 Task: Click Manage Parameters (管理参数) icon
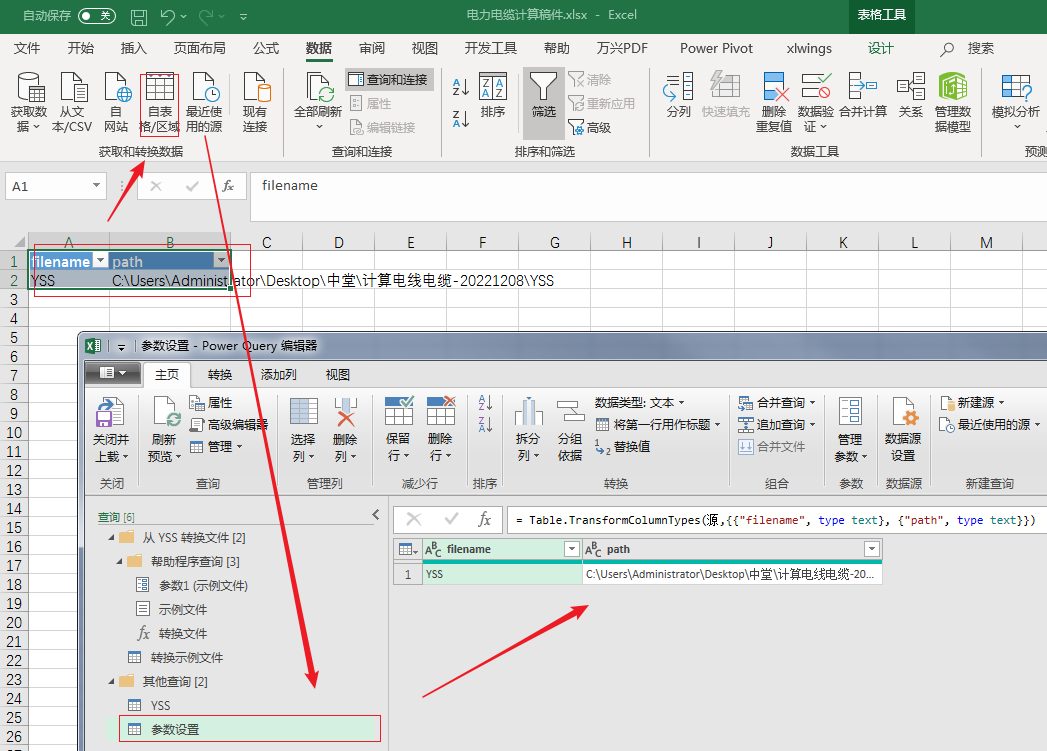[x=850, y=430]
